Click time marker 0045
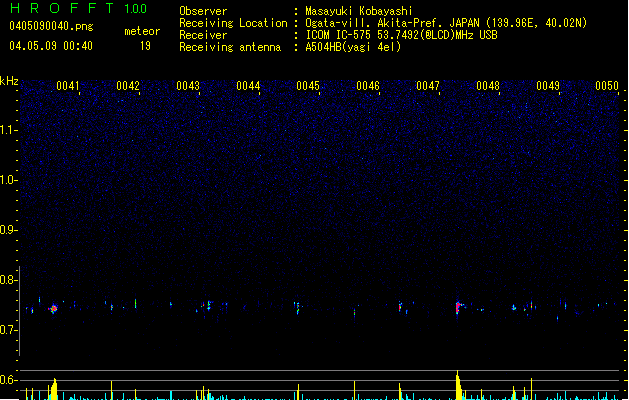Screen dimensions: 629x400 308,86
